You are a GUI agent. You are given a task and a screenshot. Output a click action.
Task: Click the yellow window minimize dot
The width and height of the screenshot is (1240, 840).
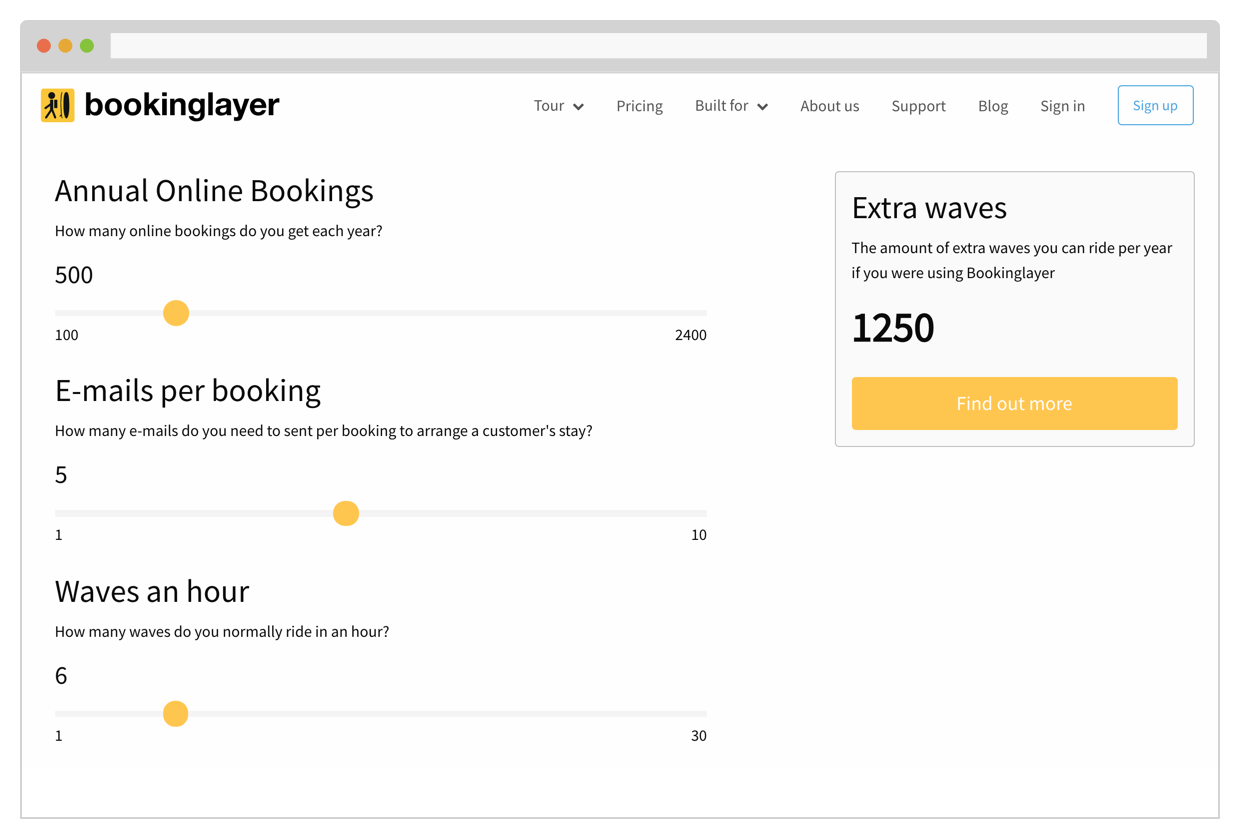click(x=65, y=46)
